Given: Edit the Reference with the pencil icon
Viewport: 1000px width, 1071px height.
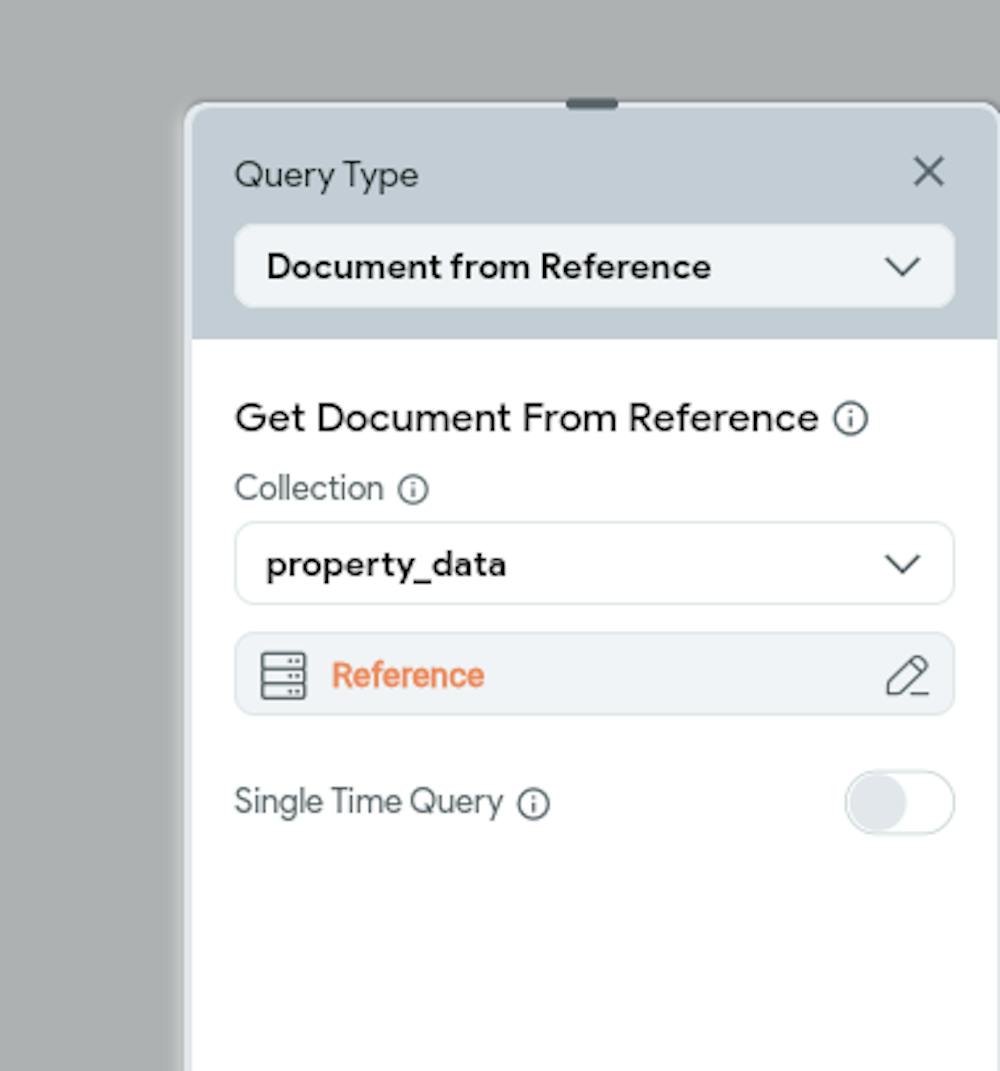Looking at the screenshot, I should (907, 676).
